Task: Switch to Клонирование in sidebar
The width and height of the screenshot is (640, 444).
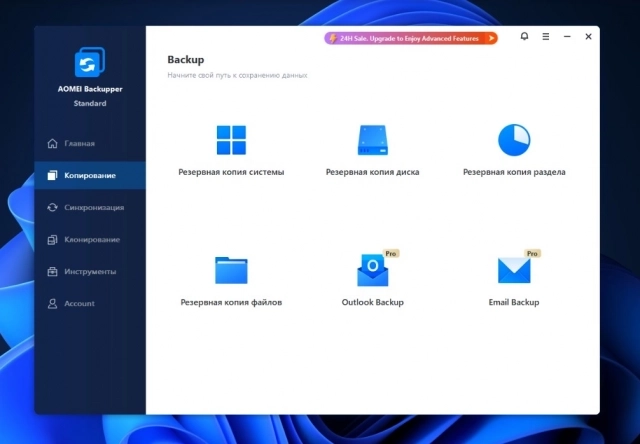Action: [x=91, y=240]
